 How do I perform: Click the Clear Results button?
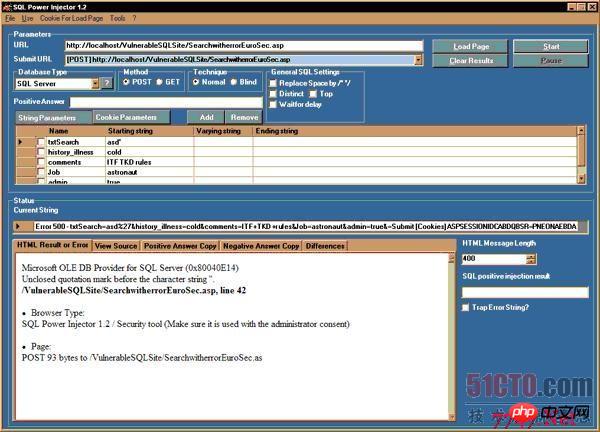(471, 60)
